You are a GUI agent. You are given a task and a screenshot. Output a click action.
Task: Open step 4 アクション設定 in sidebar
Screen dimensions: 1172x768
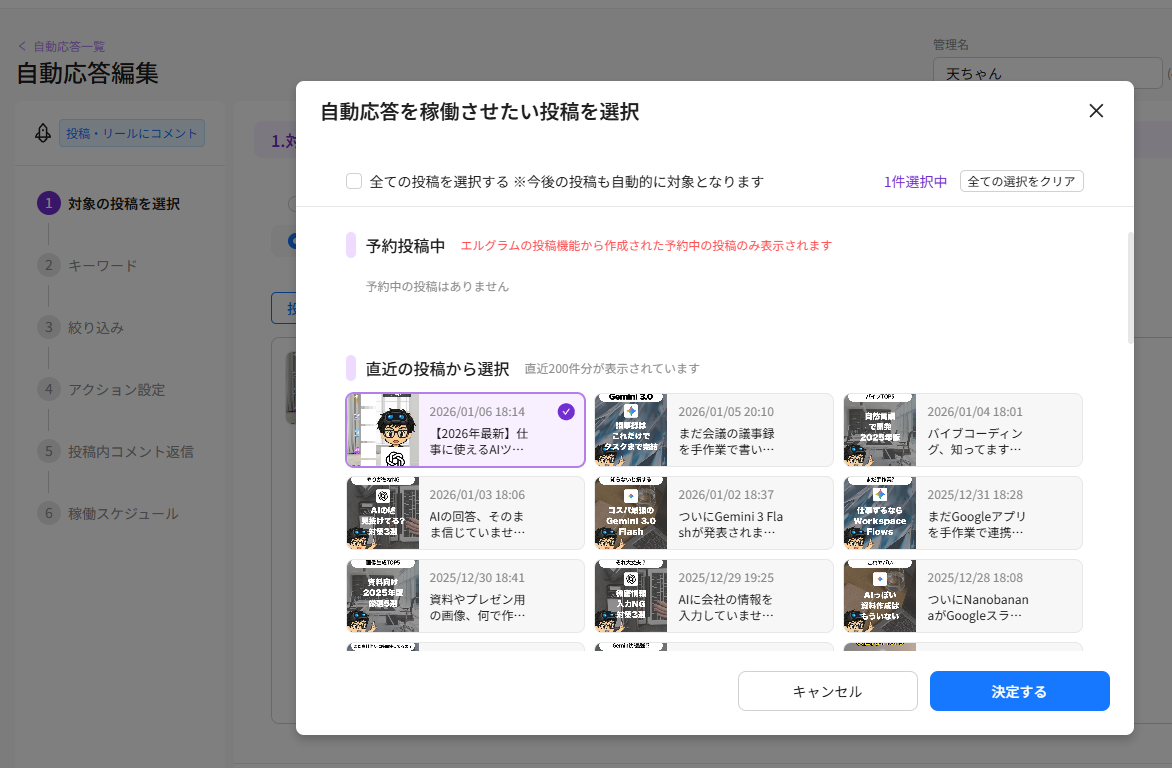[116, 390]
